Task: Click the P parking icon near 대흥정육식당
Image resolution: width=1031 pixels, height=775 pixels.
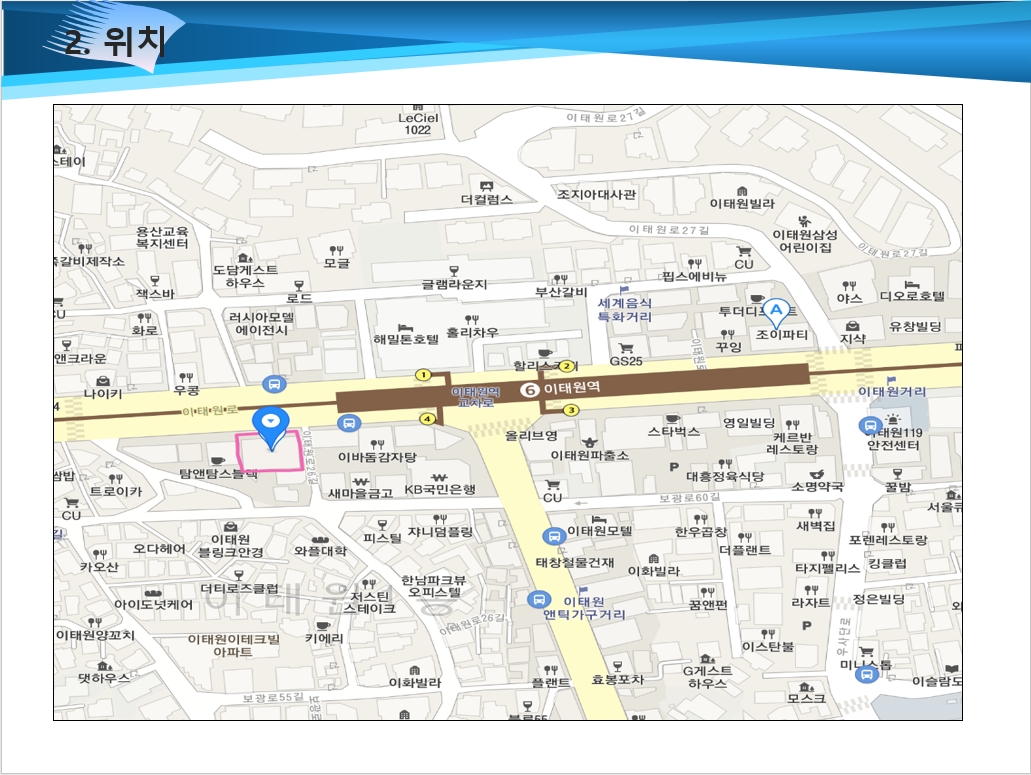Action: pos(674,467)
